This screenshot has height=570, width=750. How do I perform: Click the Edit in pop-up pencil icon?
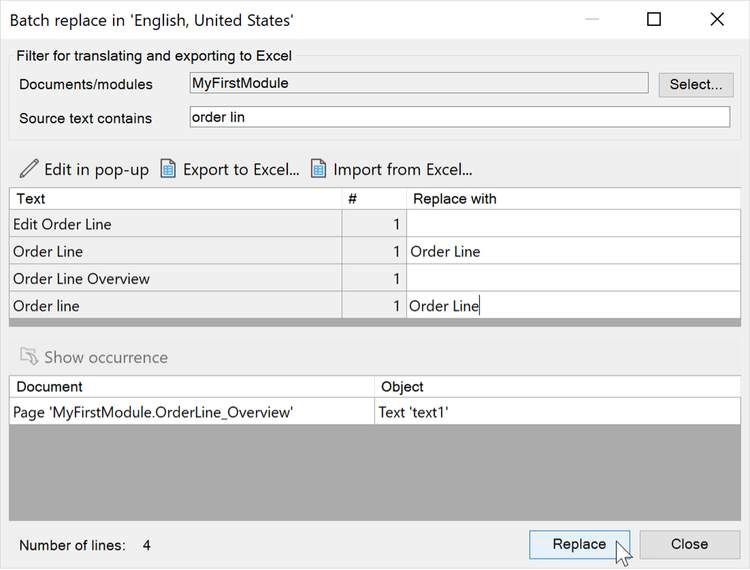coord(29,169)
